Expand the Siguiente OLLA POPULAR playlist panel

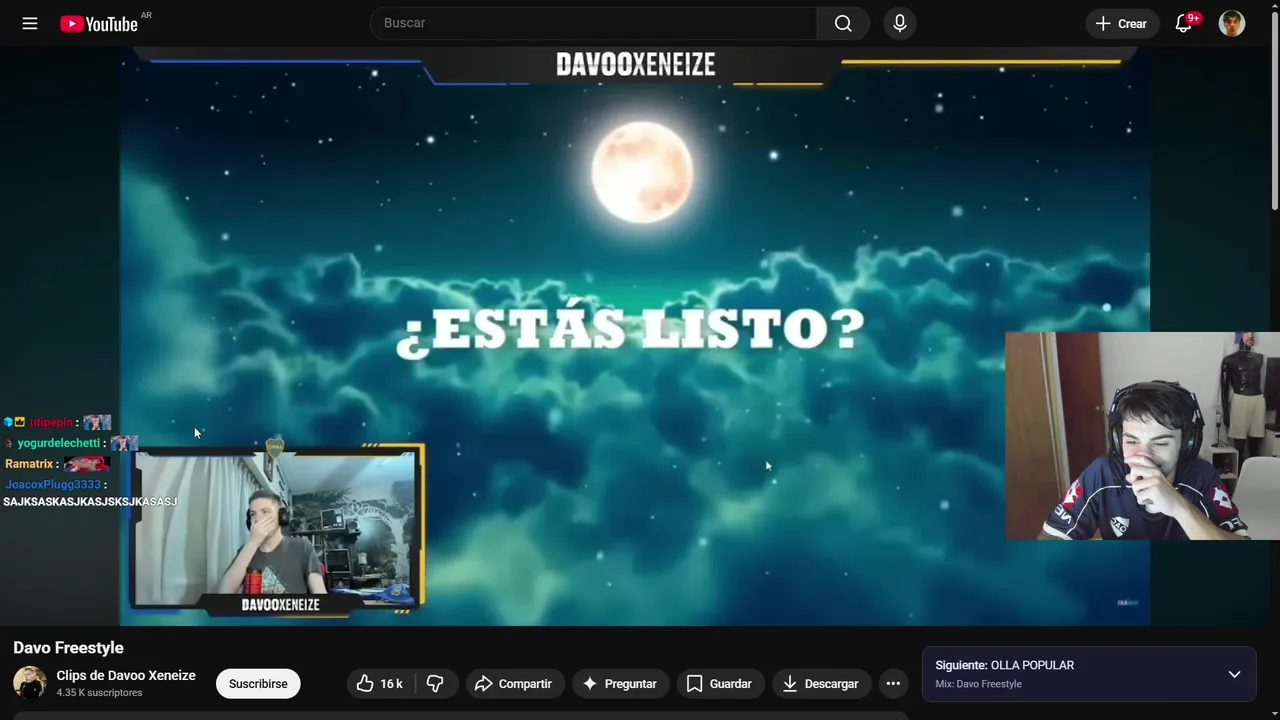point(1234,674)
